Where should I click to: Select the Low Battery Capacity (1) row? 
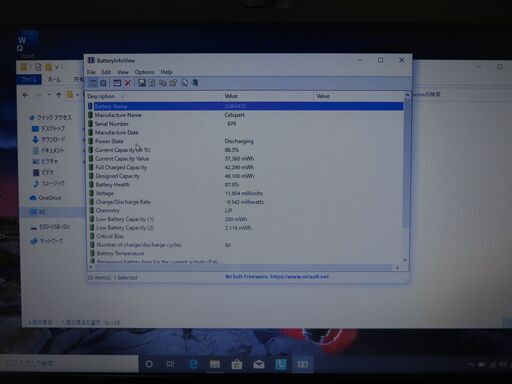coord(245,219)
